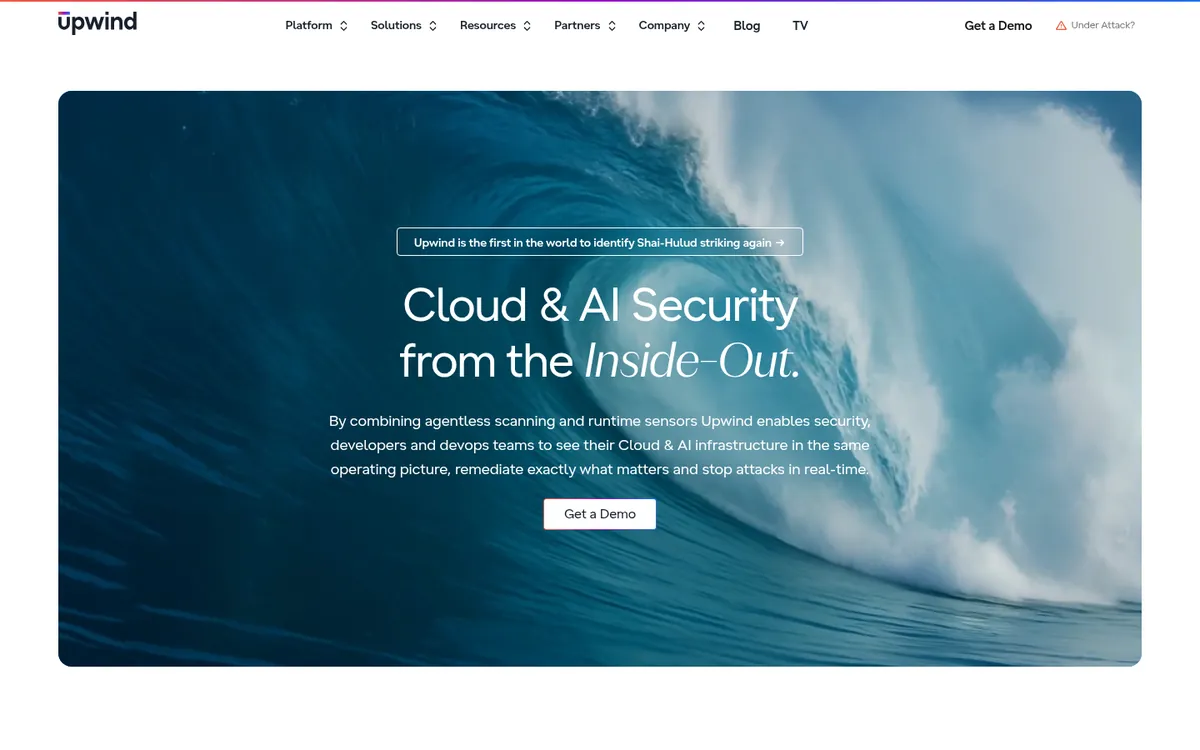
Task: Open the Under Attack? link
Action: pos(1103,26)
